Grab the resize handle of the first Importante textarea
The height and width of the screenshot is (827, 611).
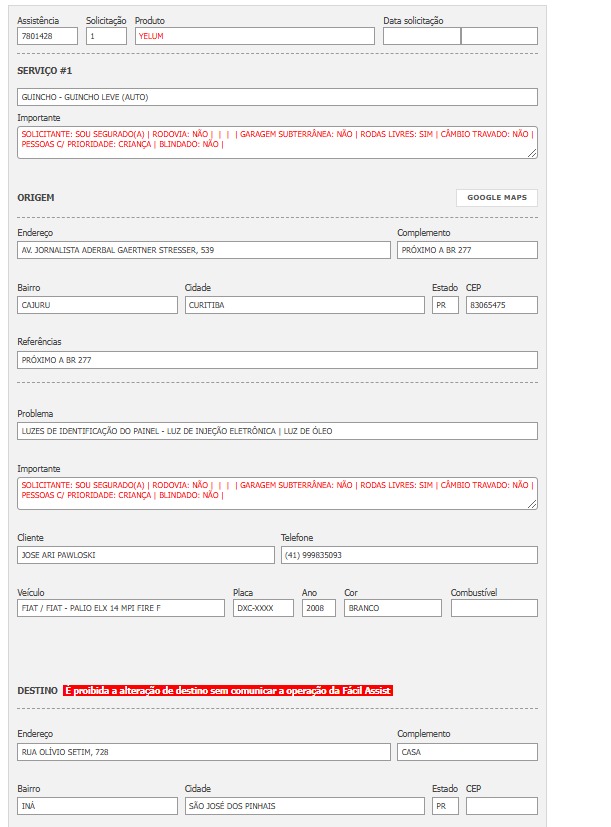click(x=532, y=153)
